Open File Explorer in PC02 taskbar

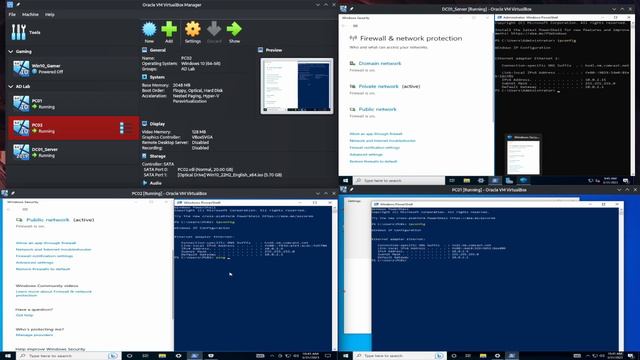coord(162,356)
